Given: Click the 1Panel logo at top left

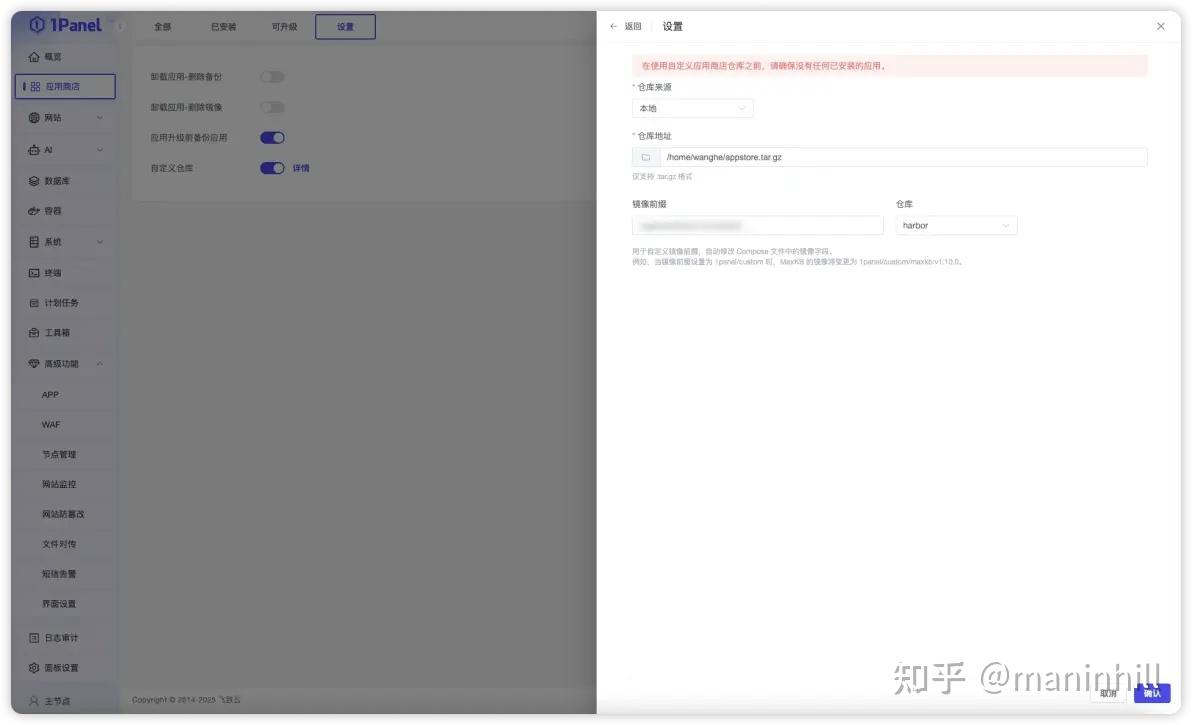Looking at the screenshot, I should [x=63, y=25].
